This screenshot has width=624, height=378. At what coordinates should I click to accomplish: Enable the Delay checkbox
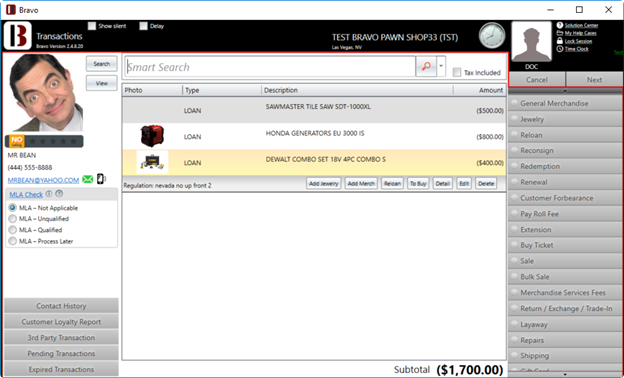coord(143,26)
